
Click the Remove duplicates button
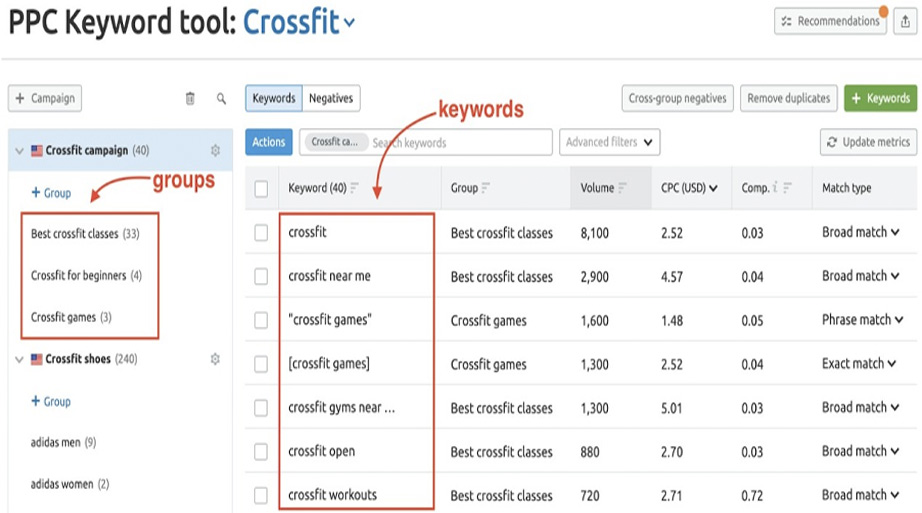coord(789,98)
